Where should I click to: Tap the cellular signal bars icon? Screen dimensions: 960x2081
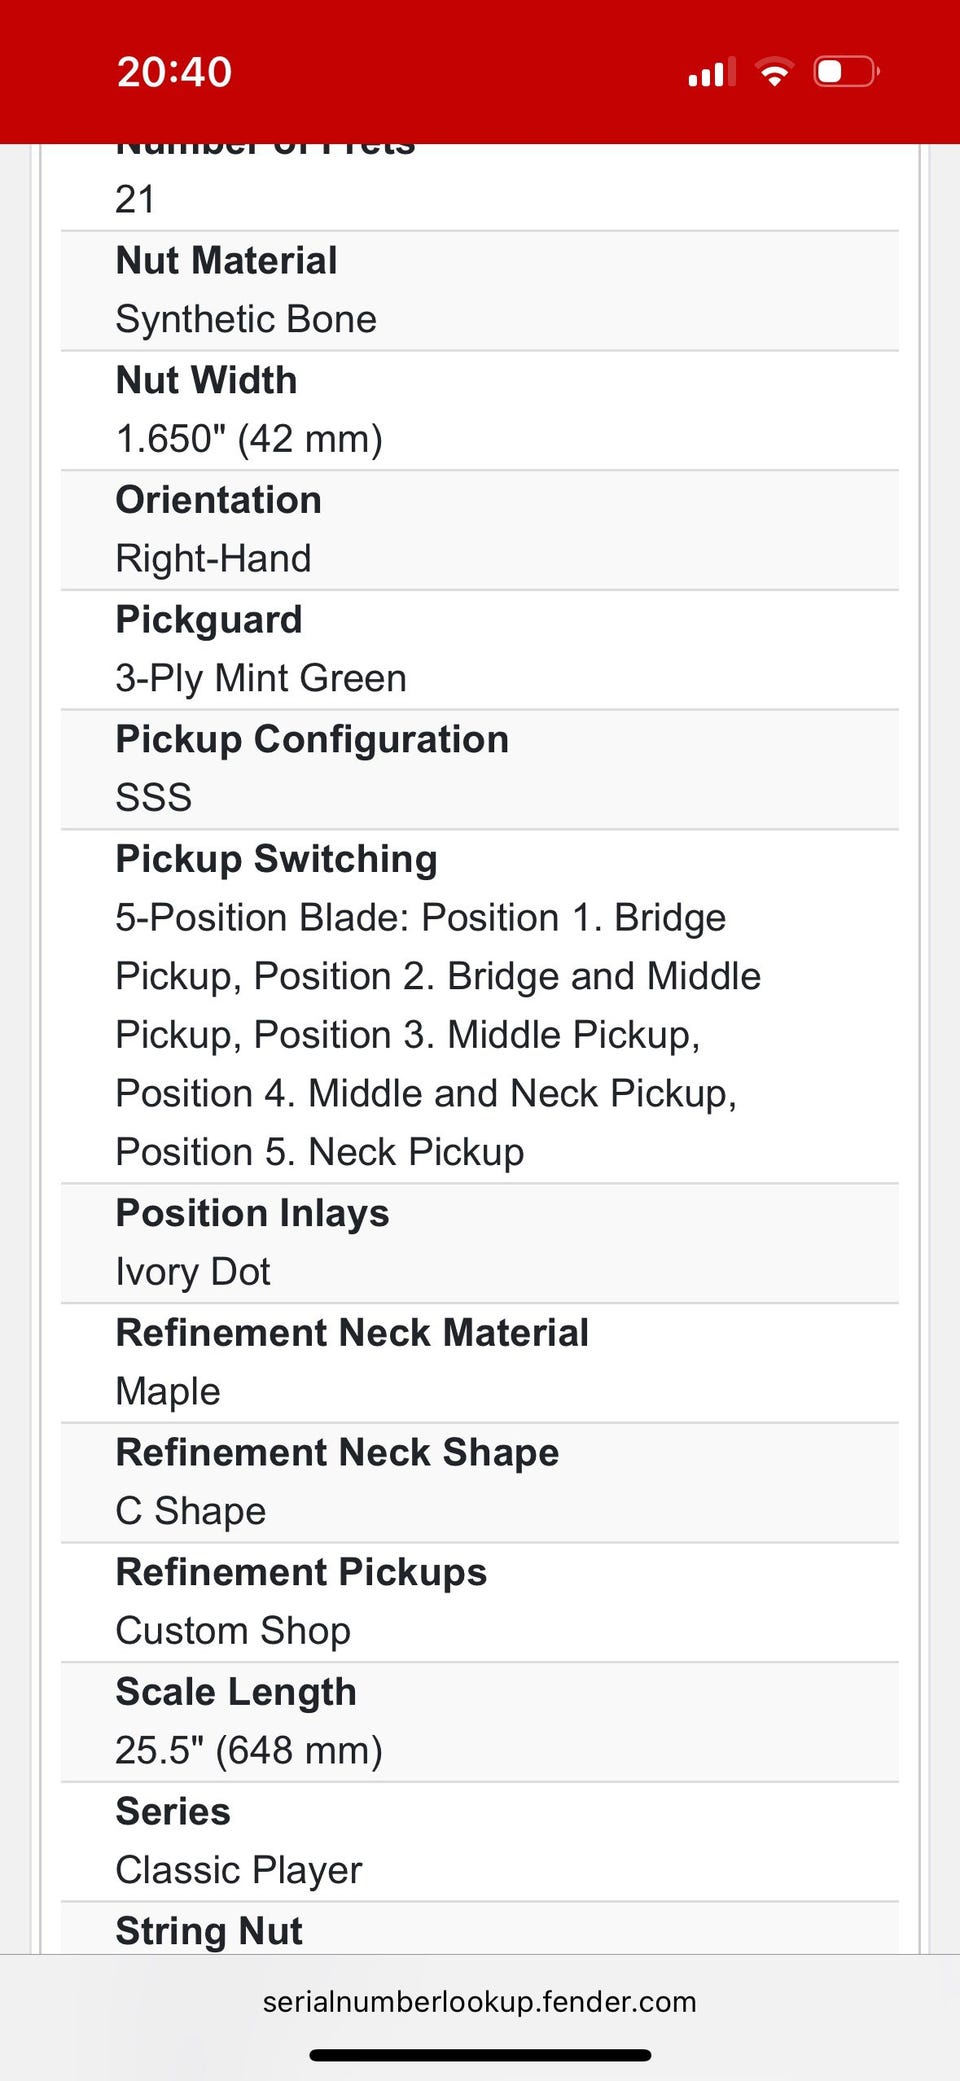712,72
